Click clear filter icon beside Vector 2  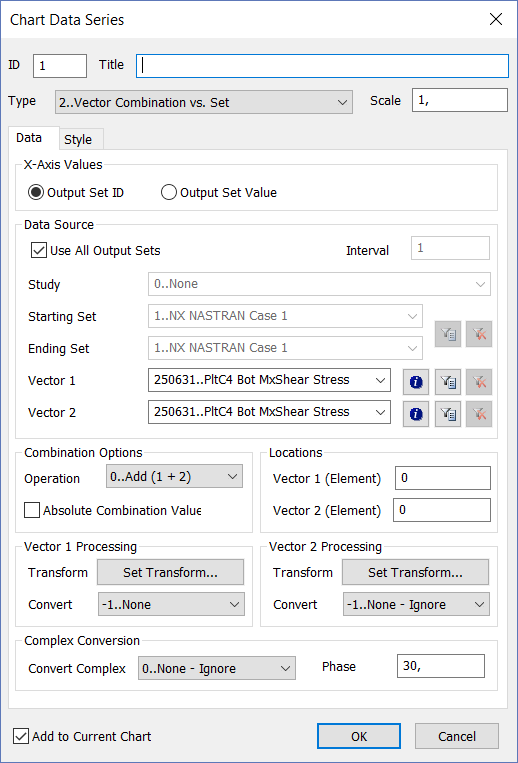[479, 414]
